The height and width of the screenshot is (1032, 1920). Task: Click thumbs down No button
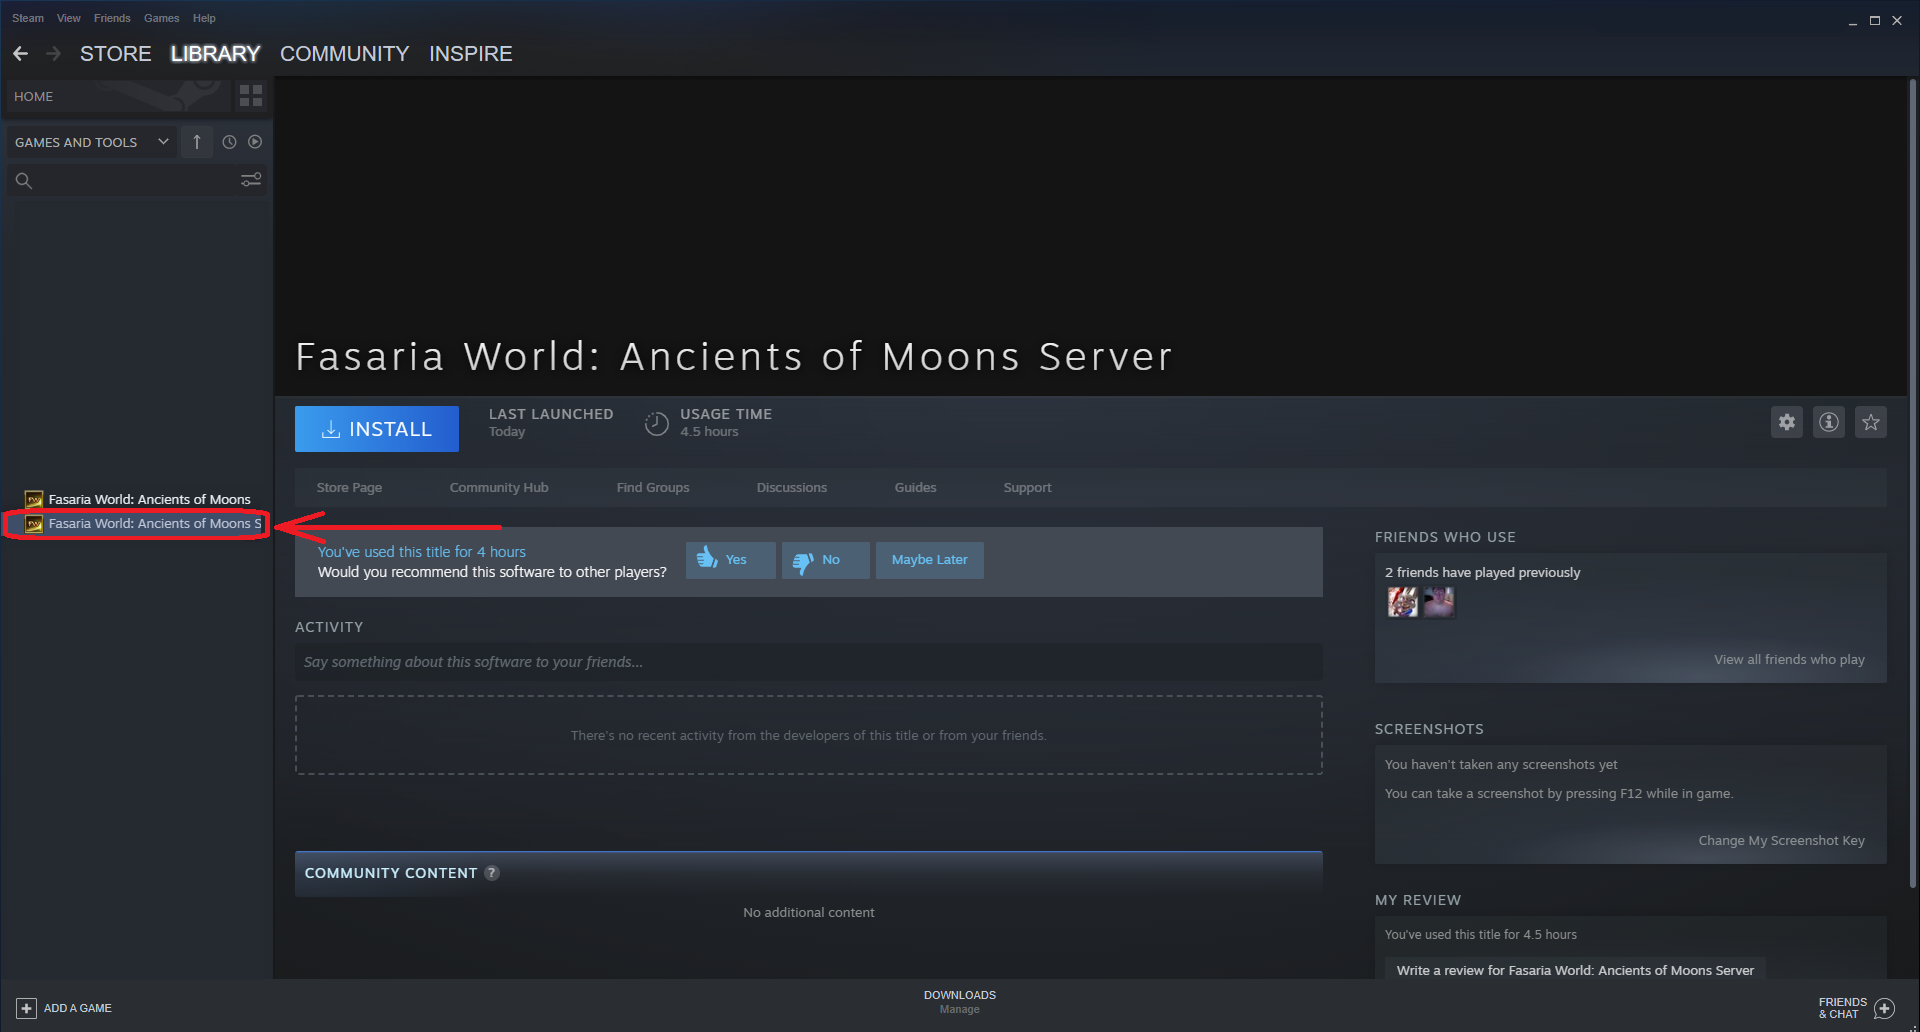[825, 560]
